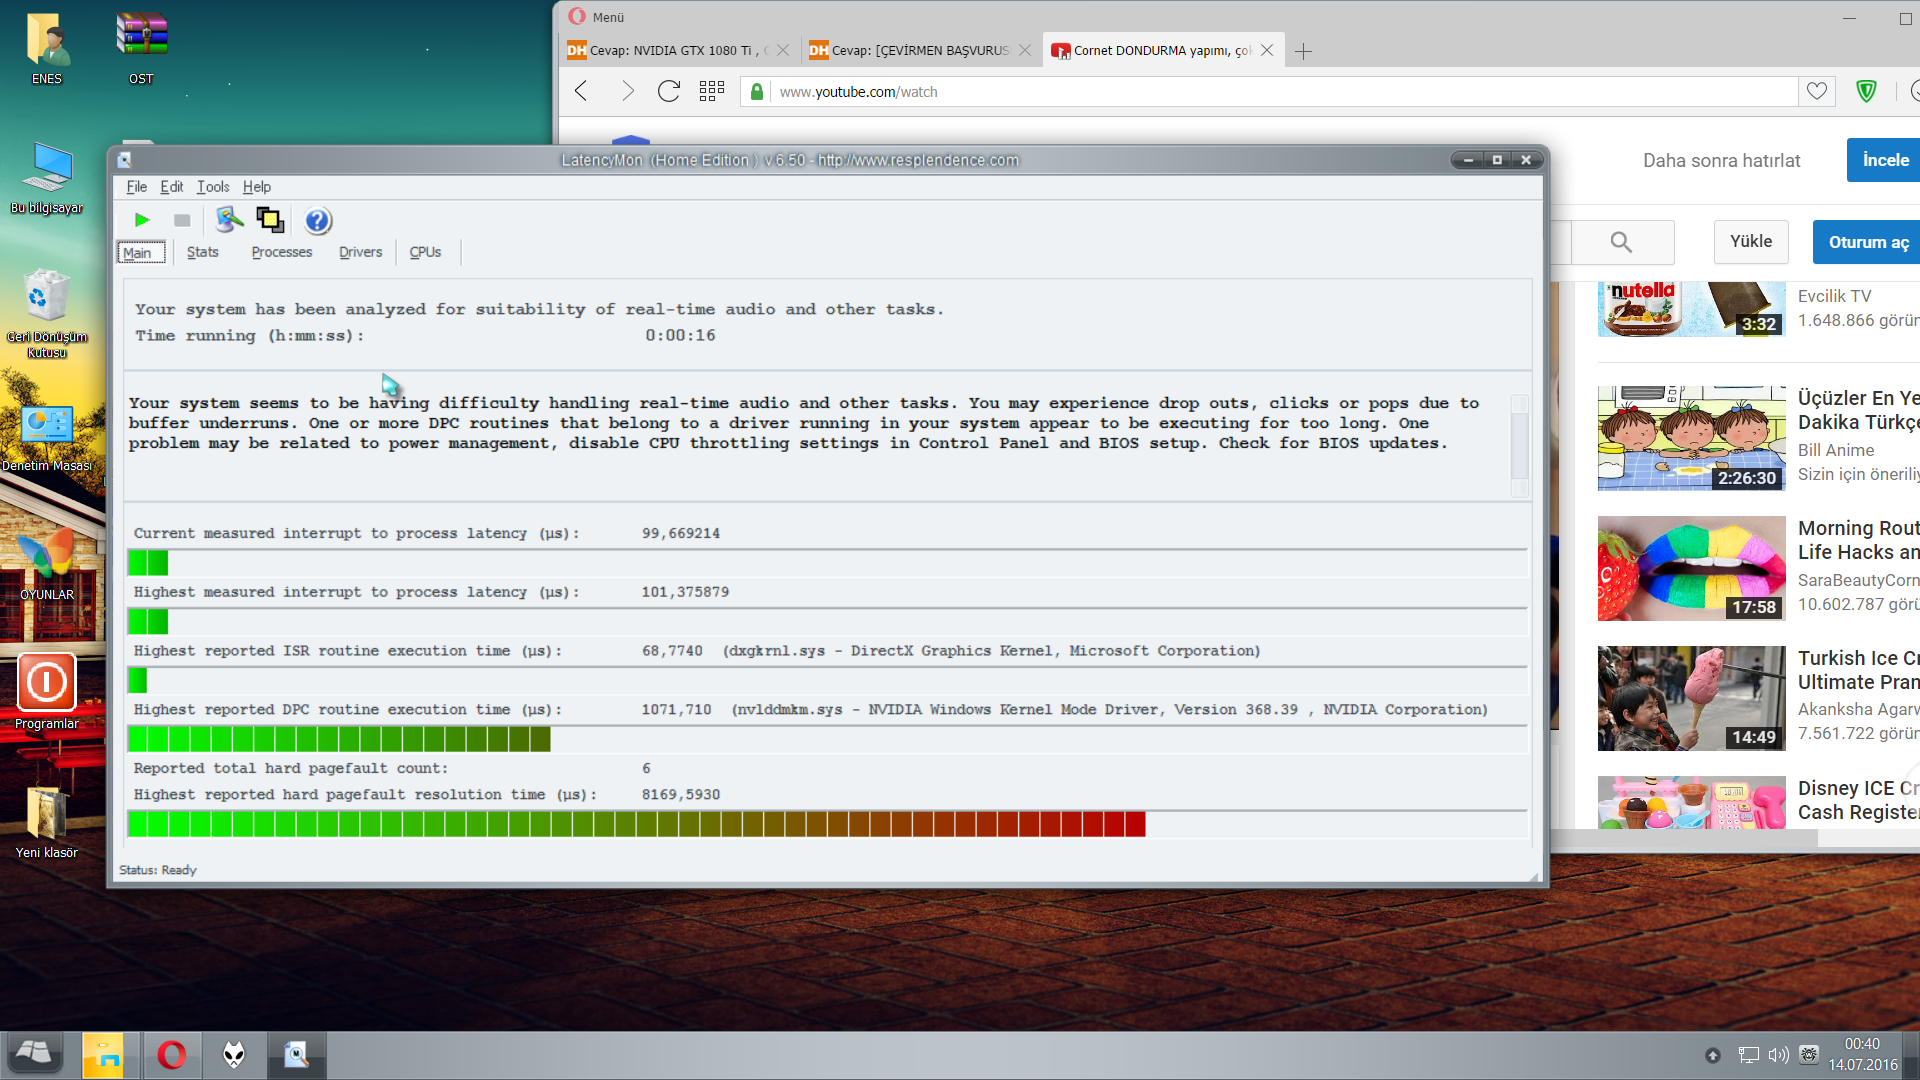
Task: Click the volume speaker tray icon
Action: pyautogui.click(x=1778, y=1055)
